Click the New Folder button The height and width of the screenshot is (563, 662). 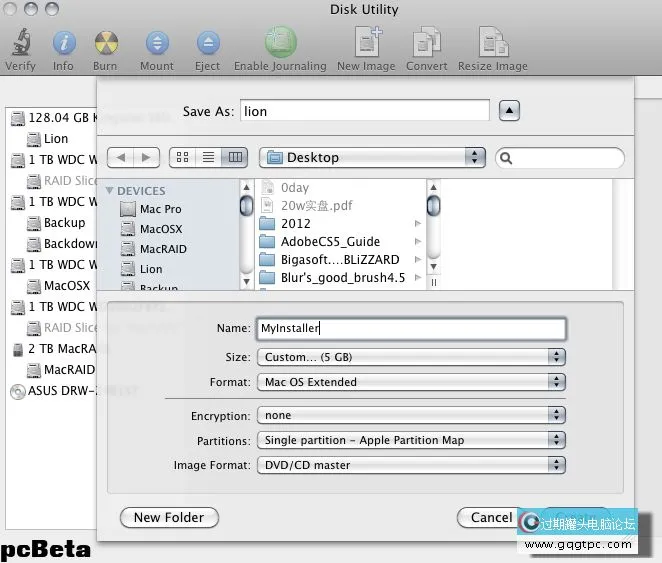pos(169,518)
